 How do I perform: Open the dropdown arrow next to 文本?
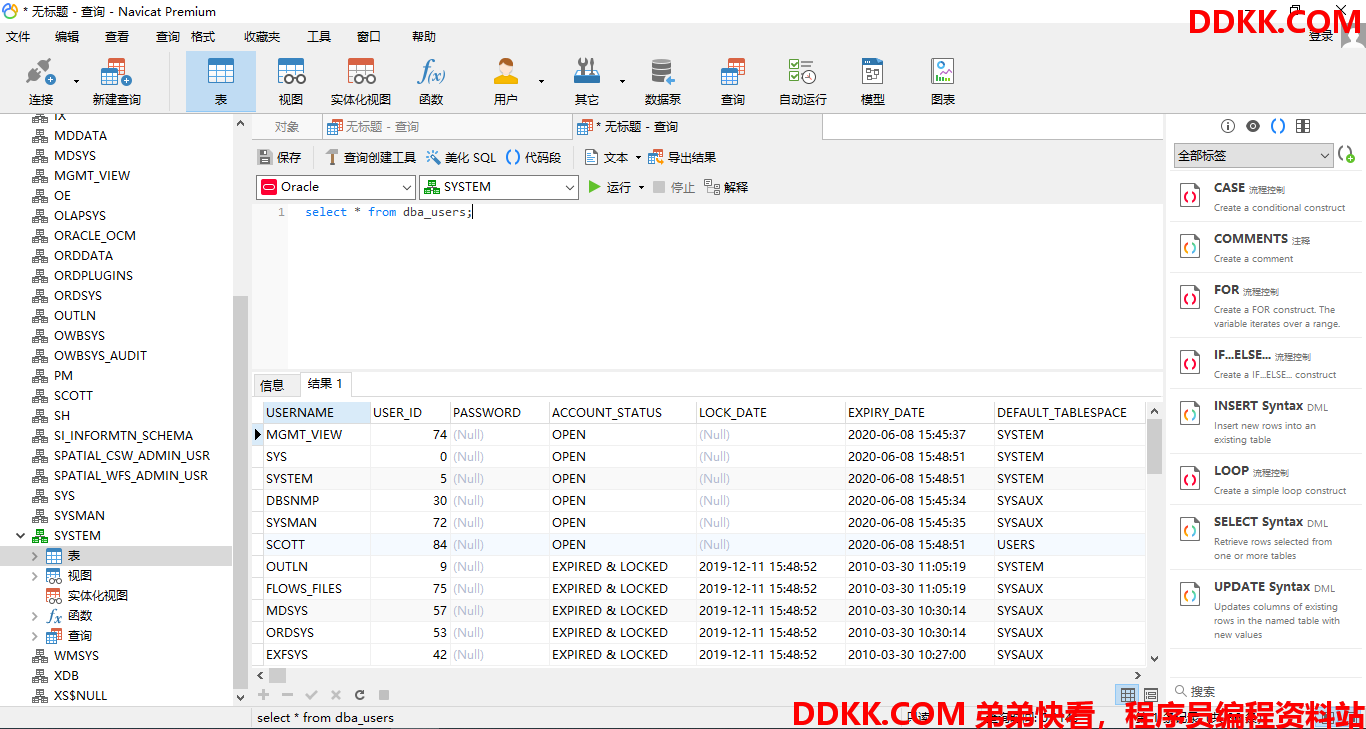pos(638,157)
